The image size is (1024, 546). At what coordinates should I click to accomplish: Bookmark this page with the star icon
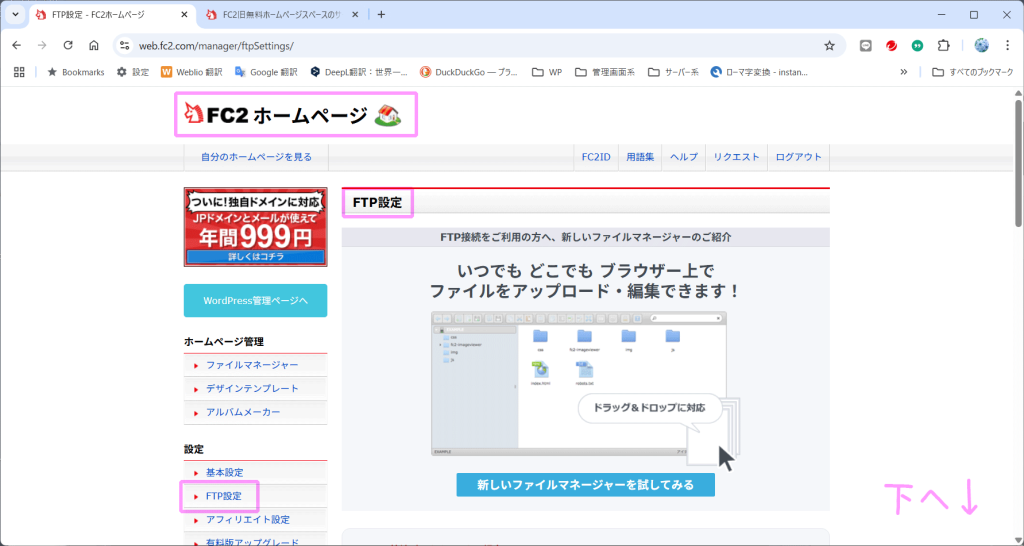point(829,46)
